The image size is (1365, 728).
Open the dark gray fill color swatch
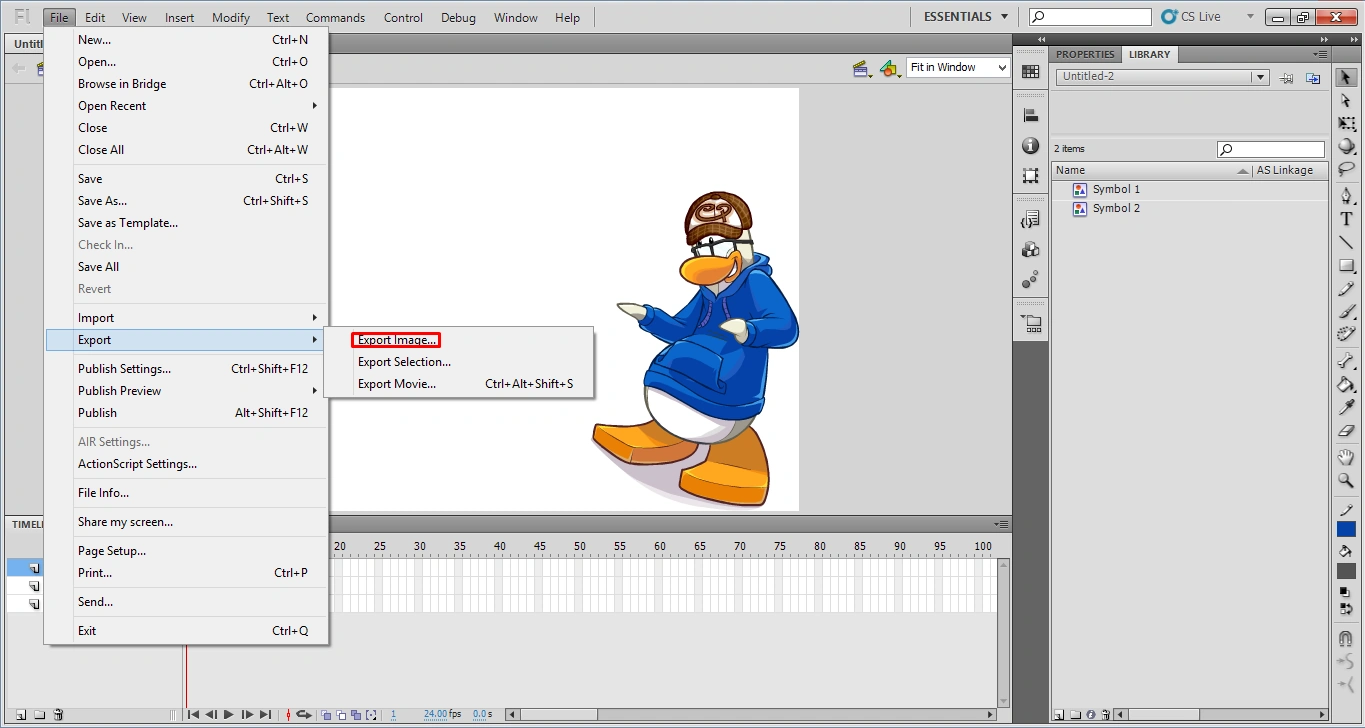(x=1346, y=571)
